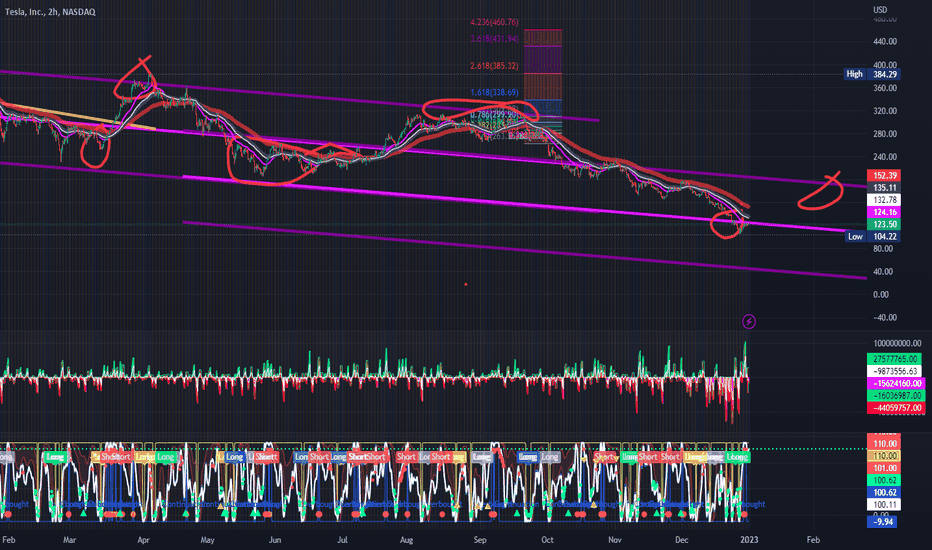The height and width of the screenshot is (550, 932).
Task: Select the red 152.39 price tag
Action: 884,175
